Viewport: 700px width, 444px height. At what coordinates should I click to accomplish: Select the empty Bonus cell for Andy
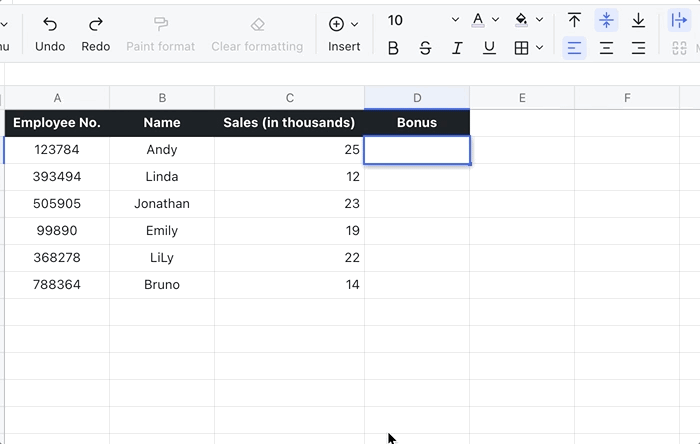(x=417, y=150)
